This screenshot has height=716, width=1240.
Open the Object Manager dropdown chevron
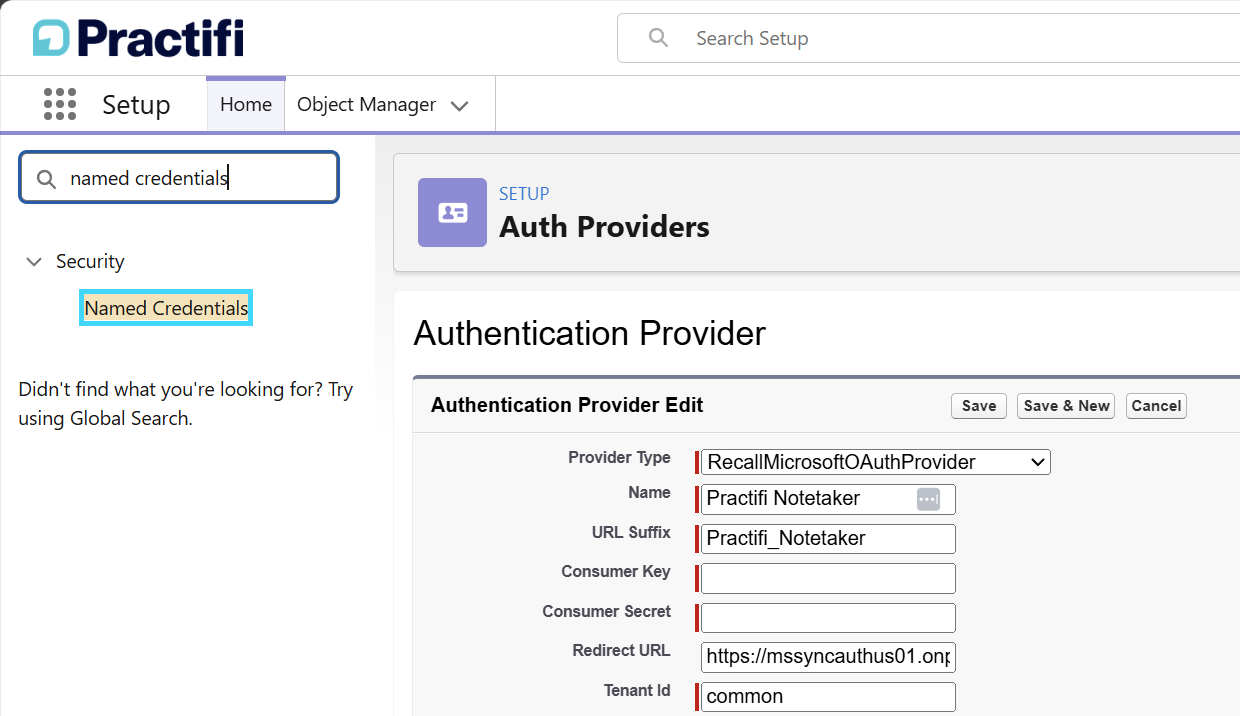pyautogui.click(x=459, y=105)
